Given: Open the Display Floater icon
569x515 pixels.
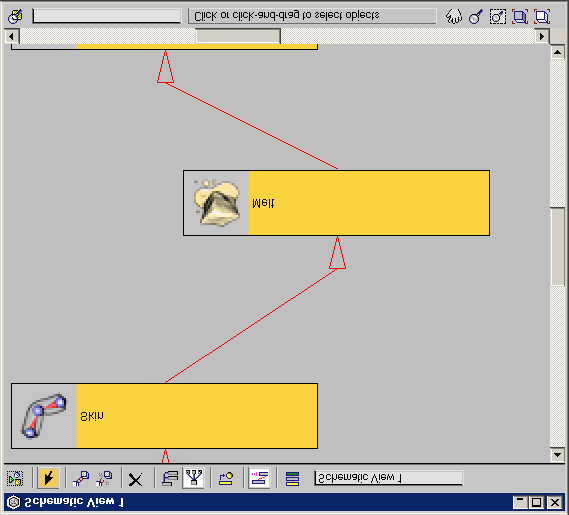Looking at the screenshot, I should pyautogui.click(x=15, y=479).
